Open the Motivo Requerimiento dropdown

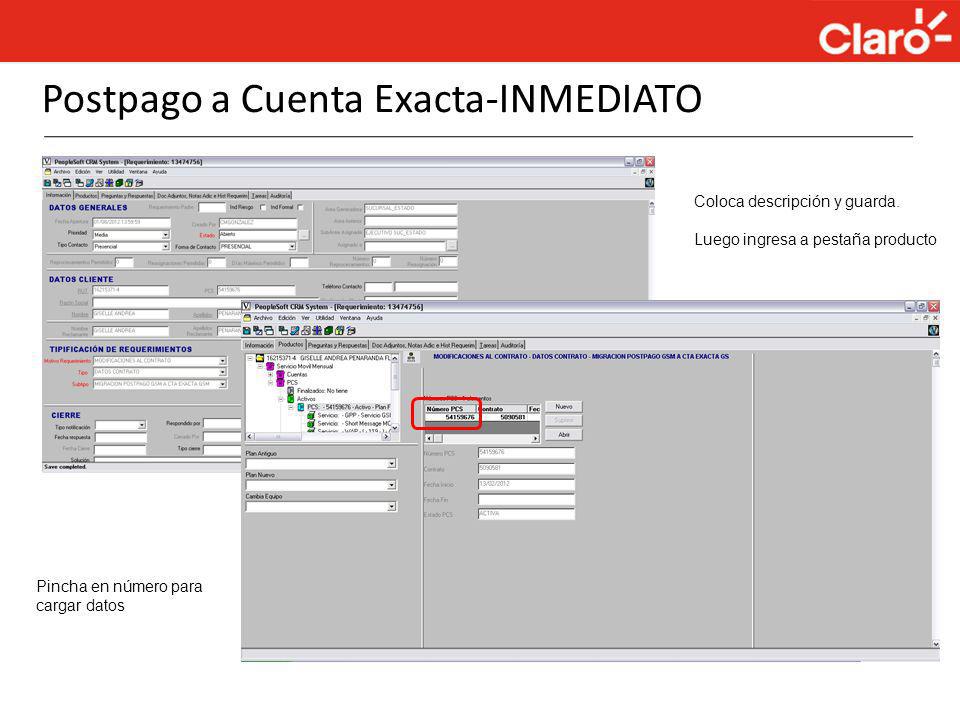[x=222, y=361]
